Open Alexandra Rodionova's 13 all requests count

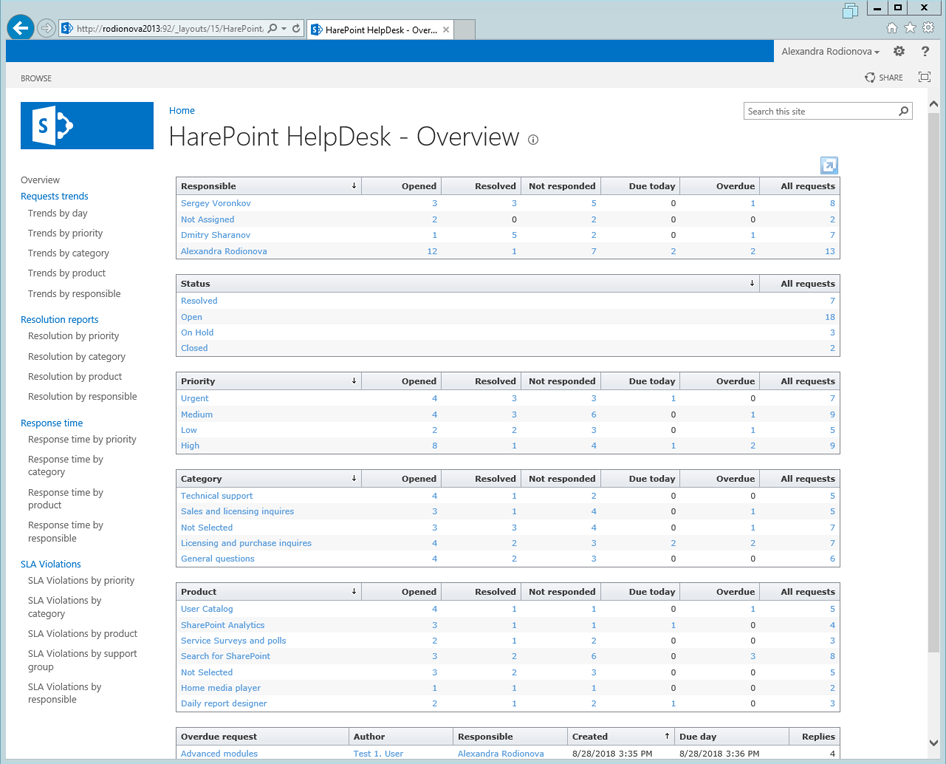(830, 251)
